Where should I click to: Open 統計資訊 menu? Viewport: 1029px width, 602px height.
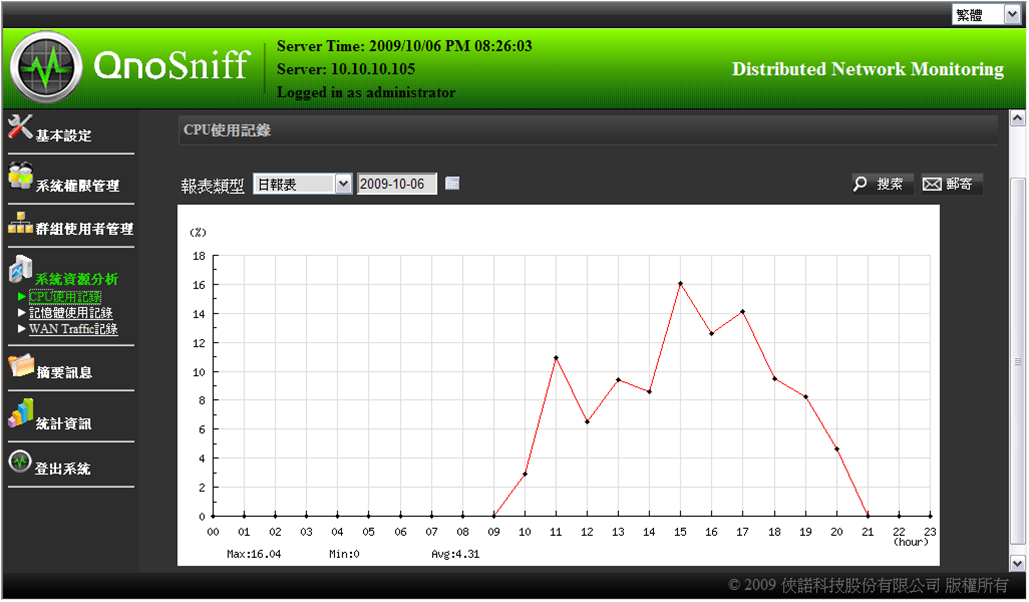(64, 424)
